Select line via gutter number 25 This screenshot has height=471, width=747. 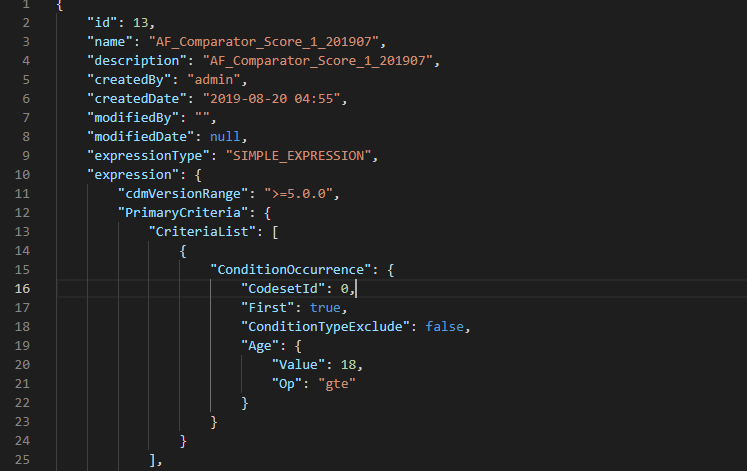[x=22, y=461]
